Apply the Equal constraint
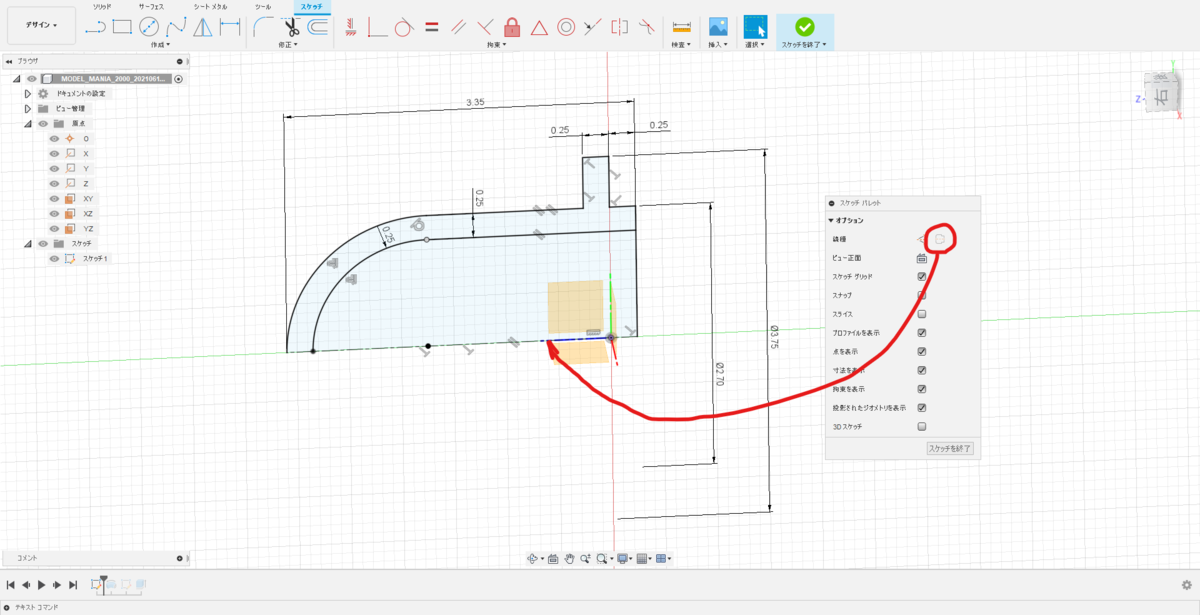The image size is (1200, 615). (x=432, y=27)
